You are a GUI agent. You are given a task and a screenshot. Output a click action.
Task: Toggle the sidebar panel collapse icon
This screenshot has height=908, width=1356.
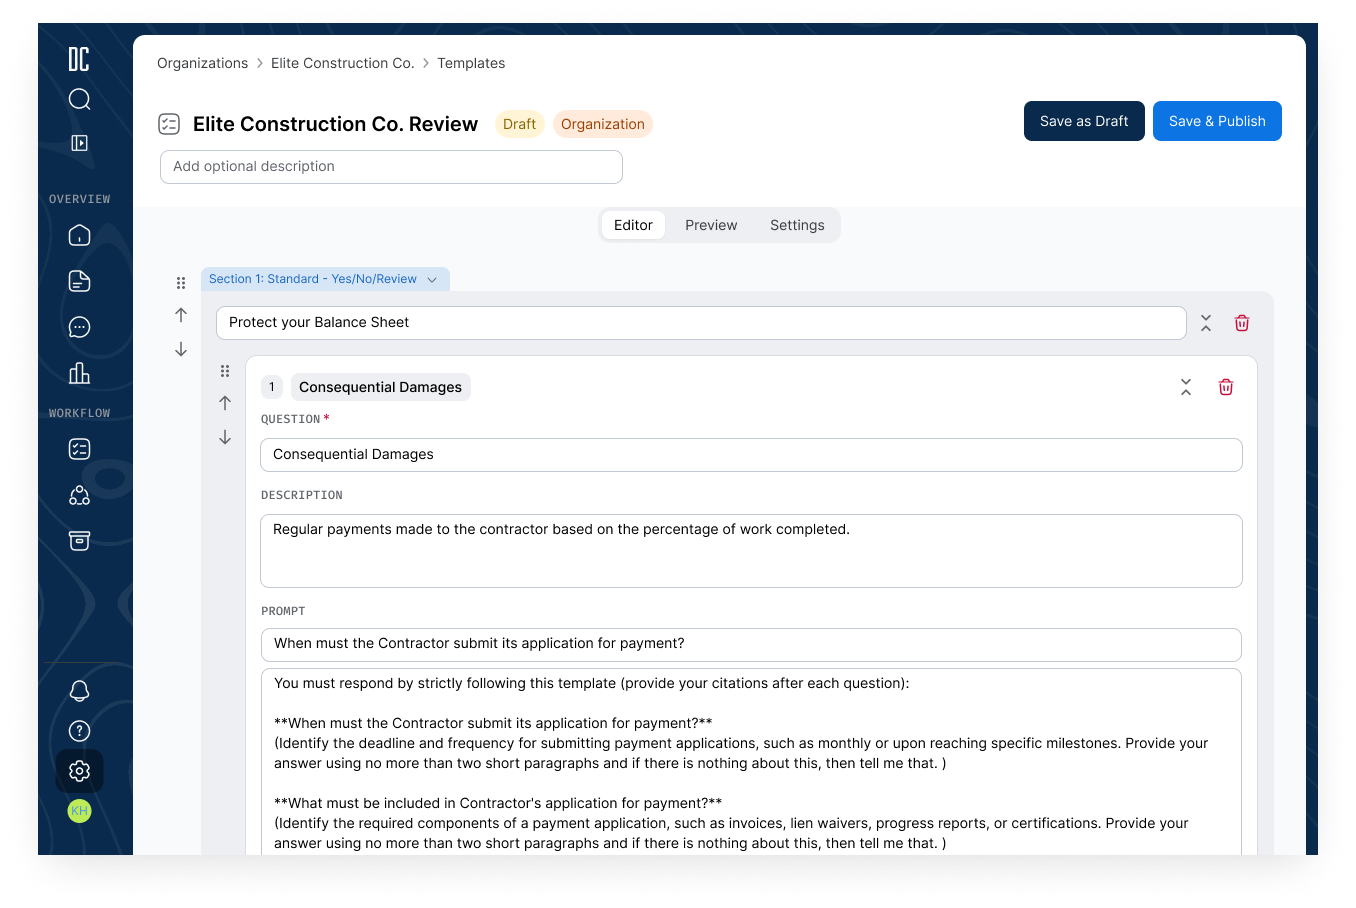point(79,143)
